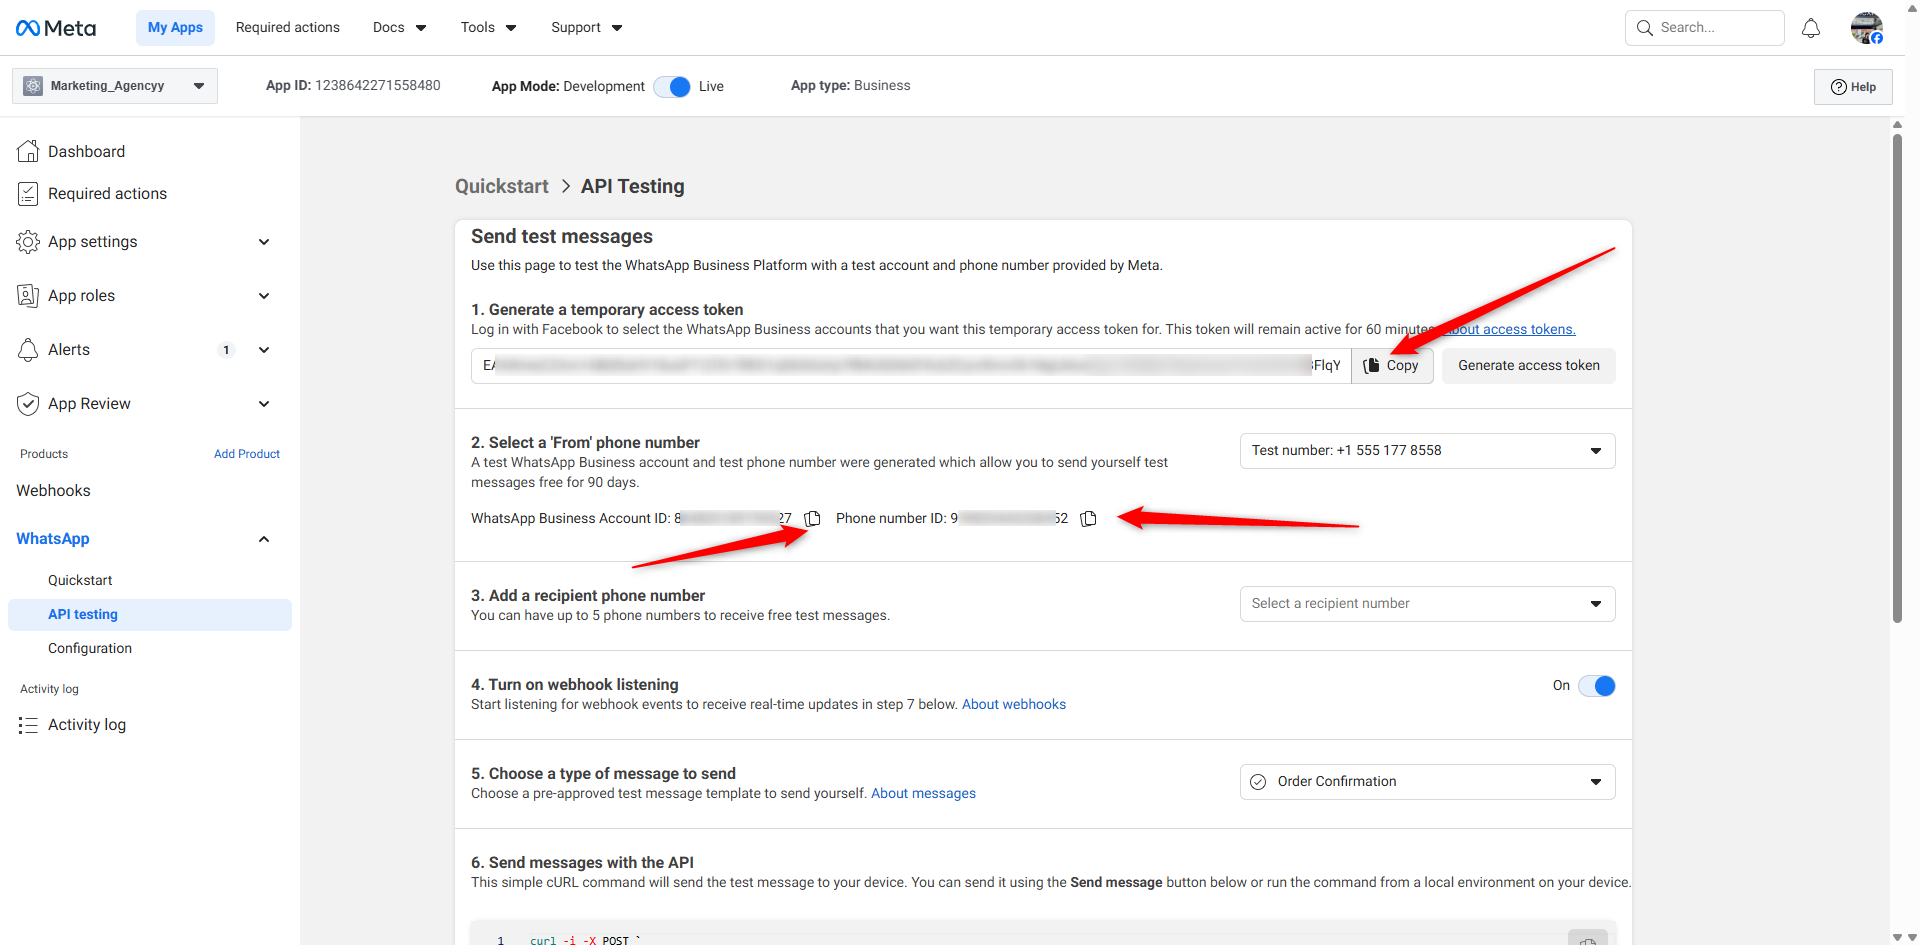Click the Add Product link
Viewport: 1920px width, 945px height.
[247, 454]
